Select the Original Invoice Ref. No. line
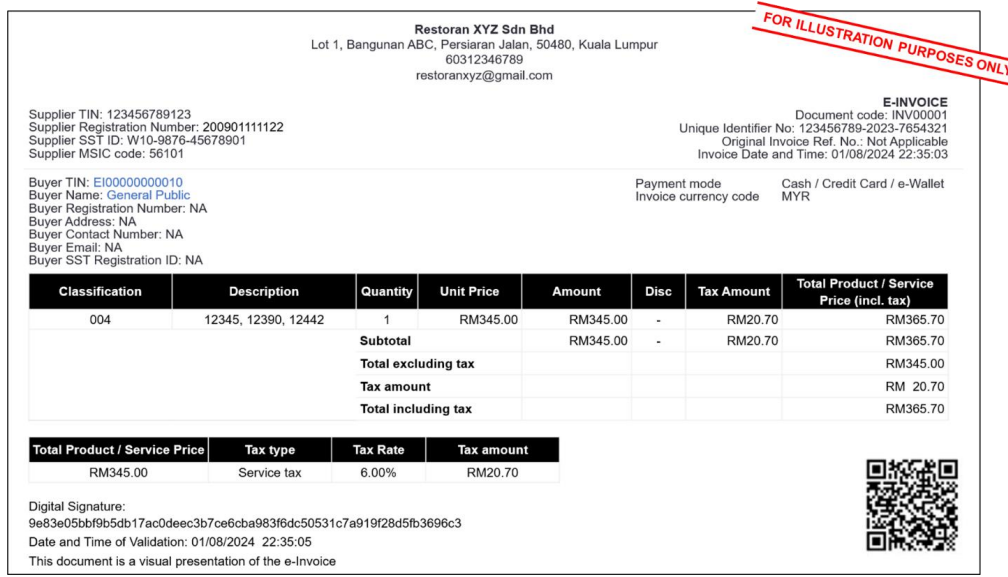 pos(834,141)
